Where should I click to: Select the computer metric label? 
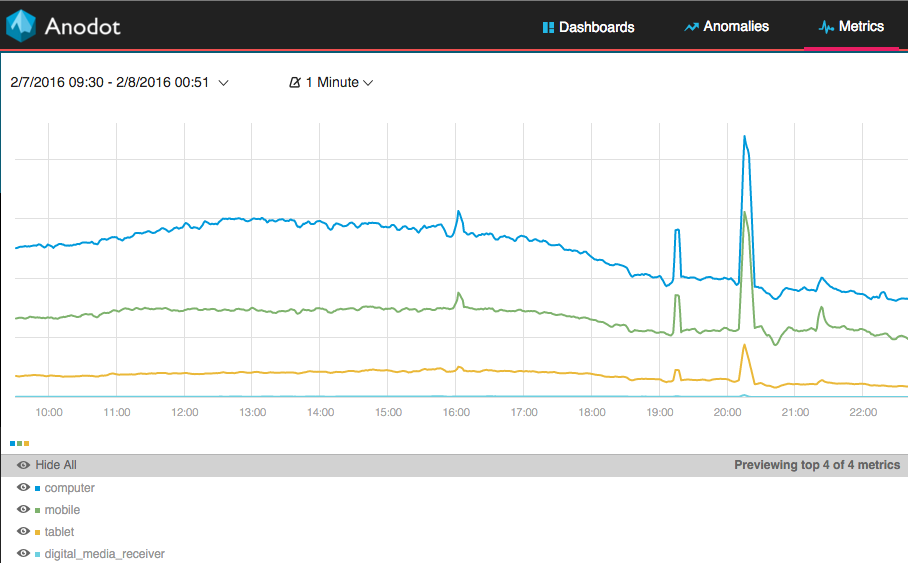(x=69, y=488)
